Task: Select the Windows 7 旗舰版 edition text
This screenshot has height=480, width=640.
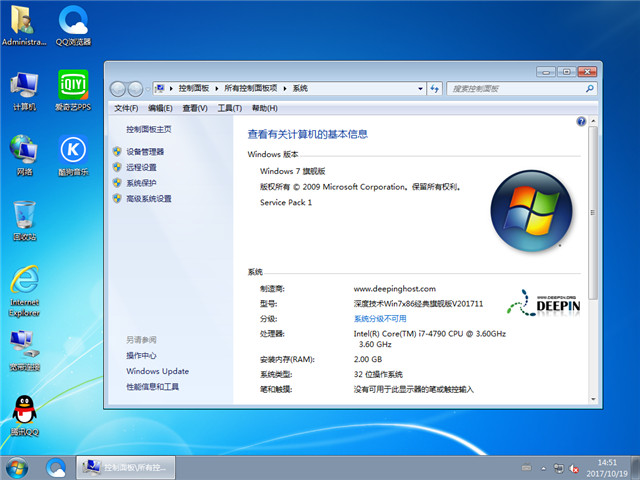Action: click(x=293, y=171)
